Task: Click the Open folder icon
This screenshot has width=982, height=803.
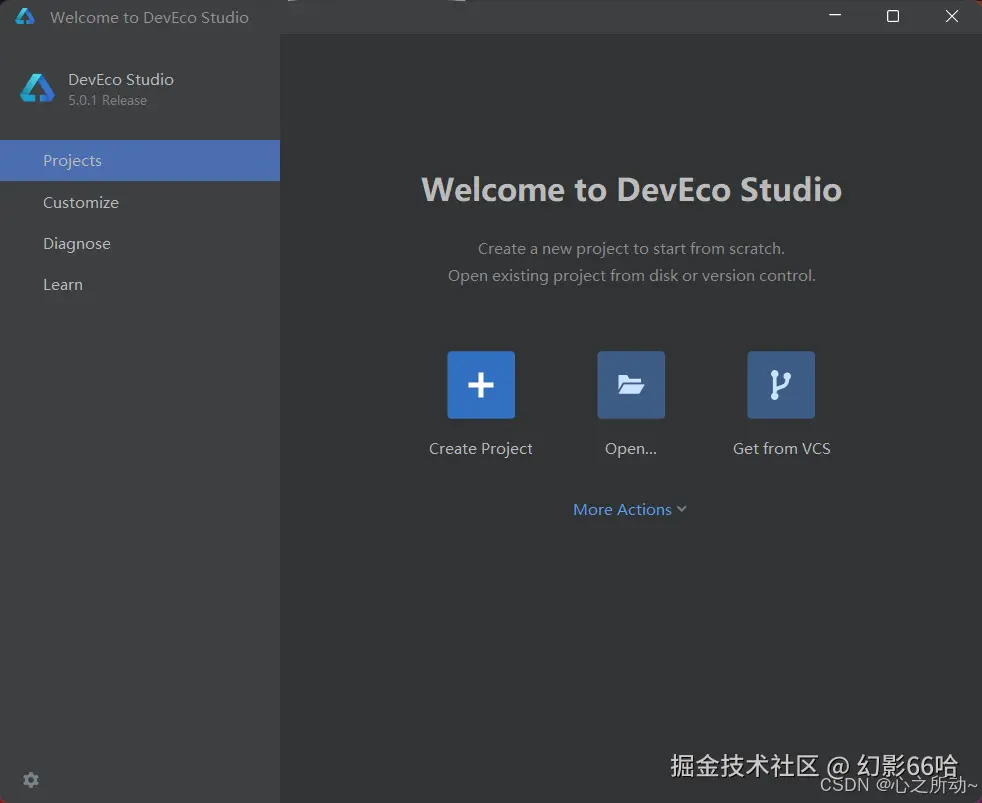Action: coord(631,385)
